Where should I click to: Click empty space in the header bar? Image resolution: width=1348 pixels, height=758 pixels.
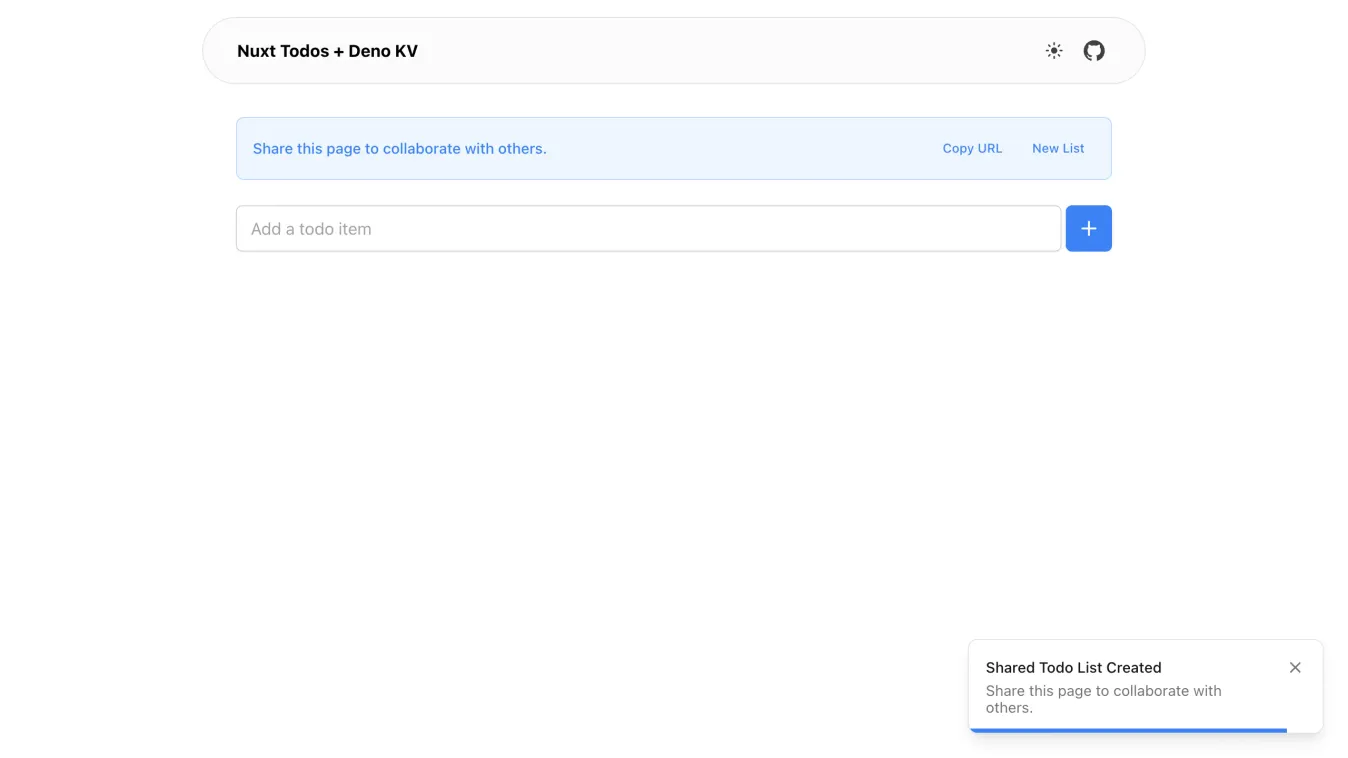point(730,51)
